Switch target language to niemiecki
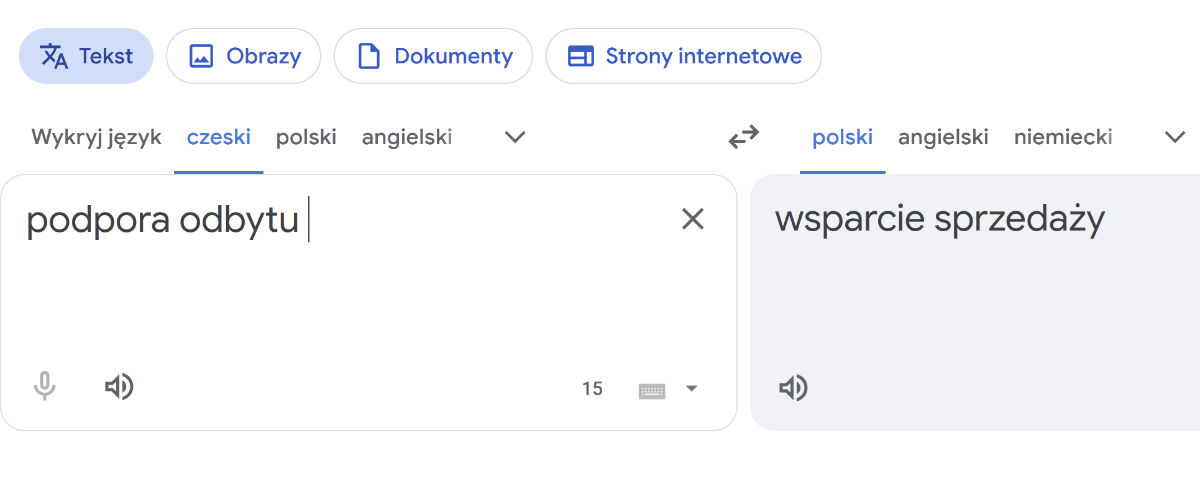The image size is (1200, 482). pyautogui.click(x=1063, y=137)
